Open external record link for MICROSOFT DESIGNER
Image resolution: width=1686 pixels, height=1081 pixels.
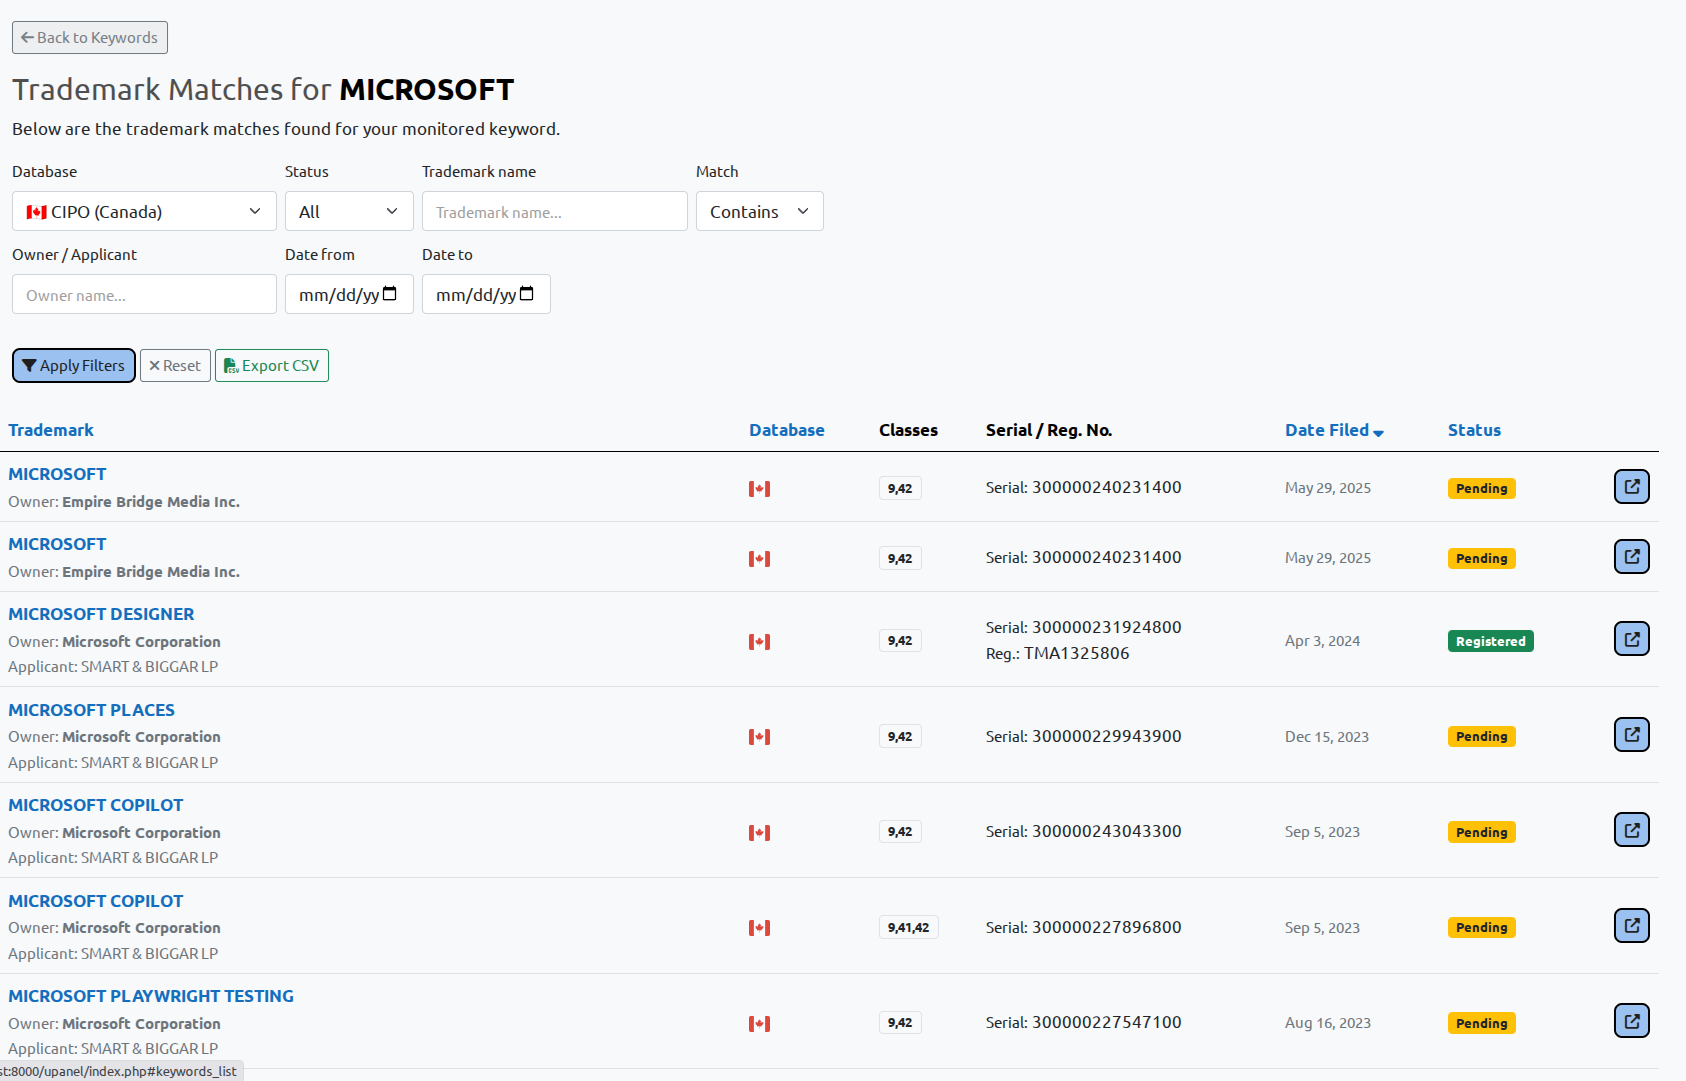[1631, 638]
